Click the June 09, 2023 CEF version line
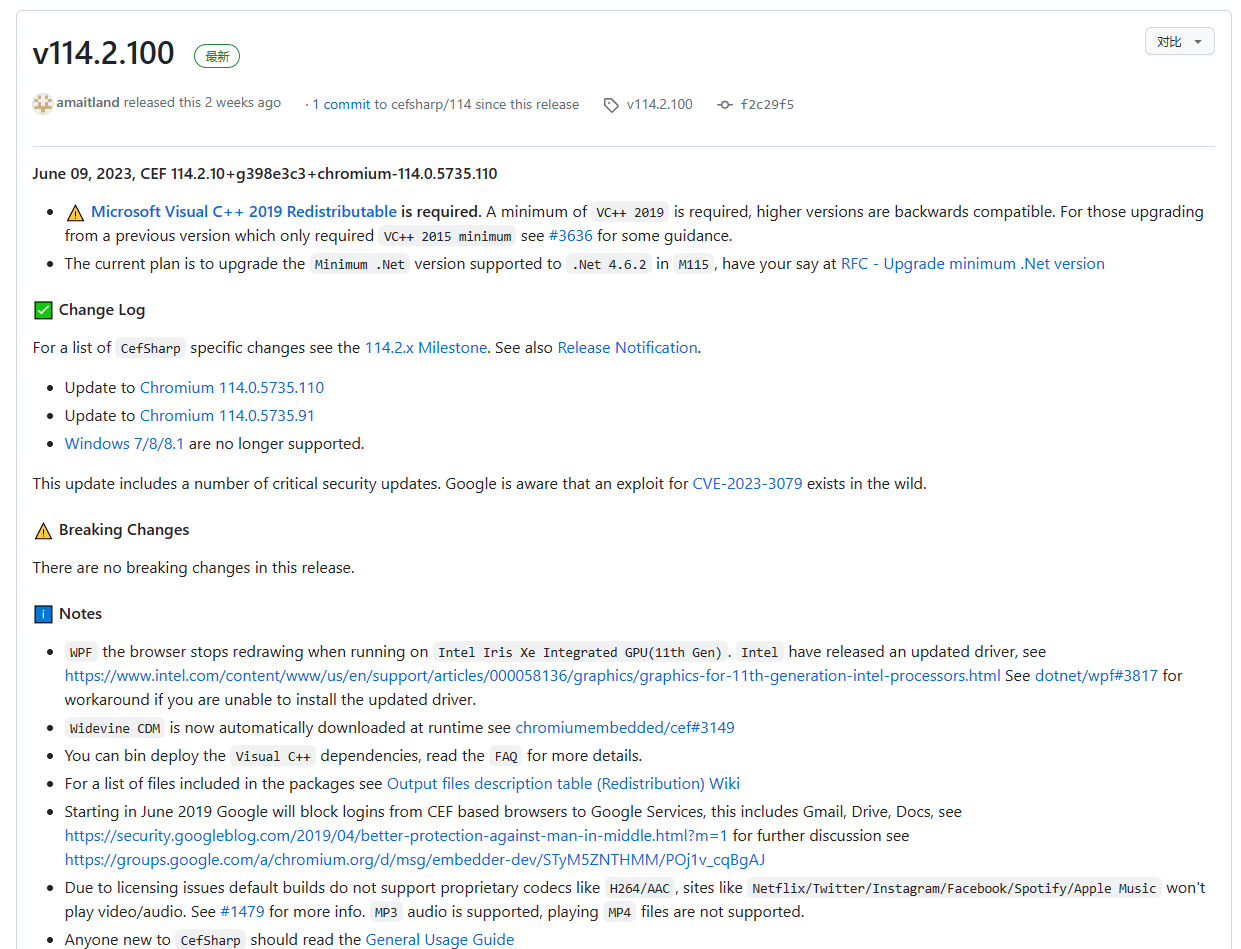Viewport: 1241px width, 949px height. (265, 174)
